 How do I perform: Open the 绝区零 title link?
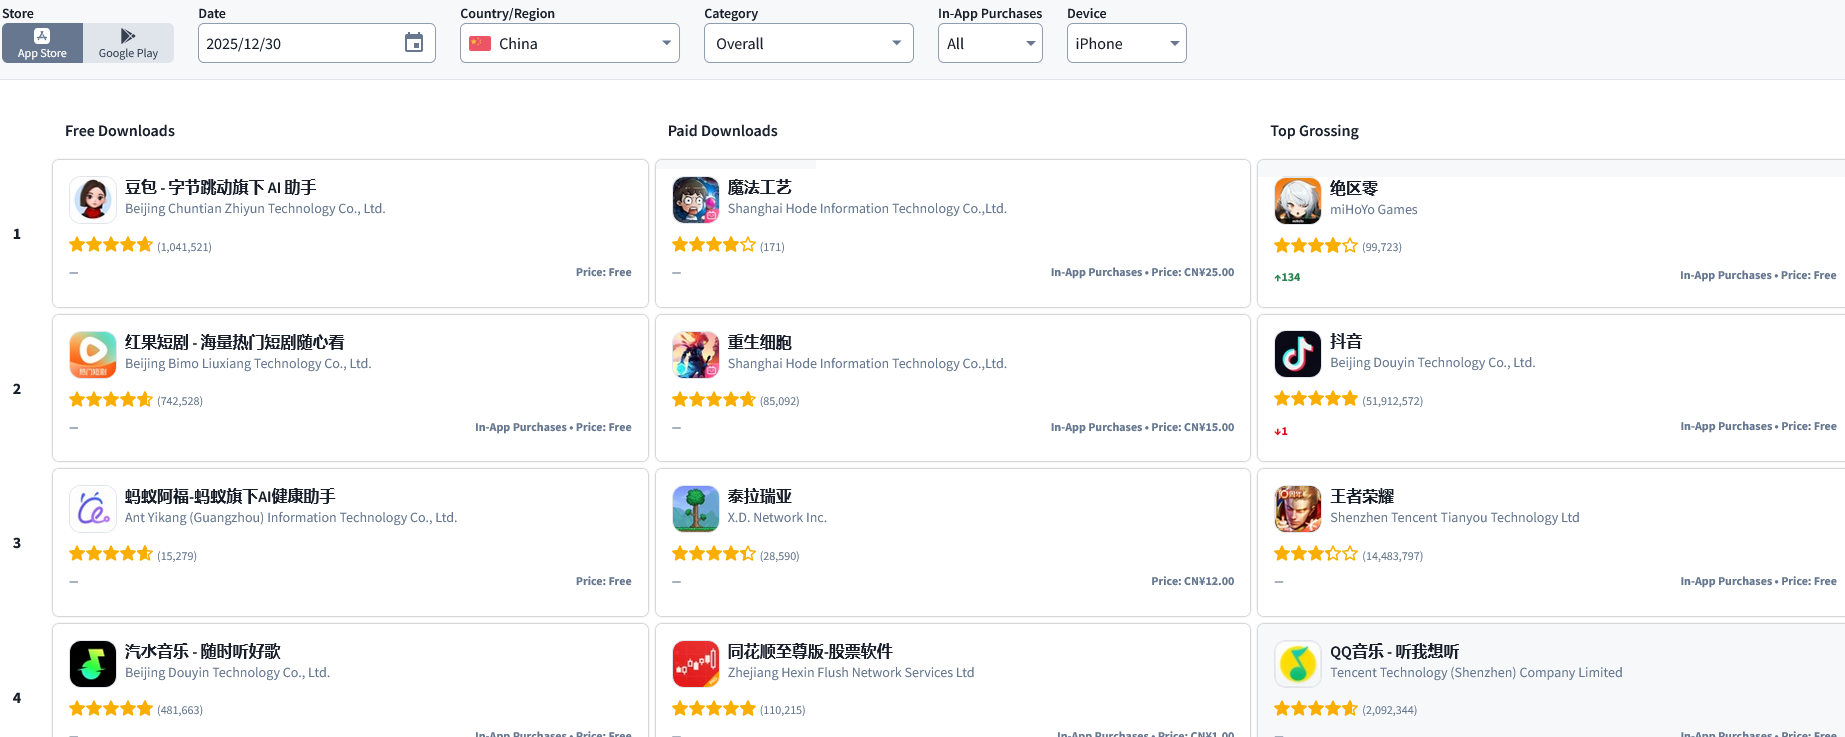click(x=1354, y=188)
